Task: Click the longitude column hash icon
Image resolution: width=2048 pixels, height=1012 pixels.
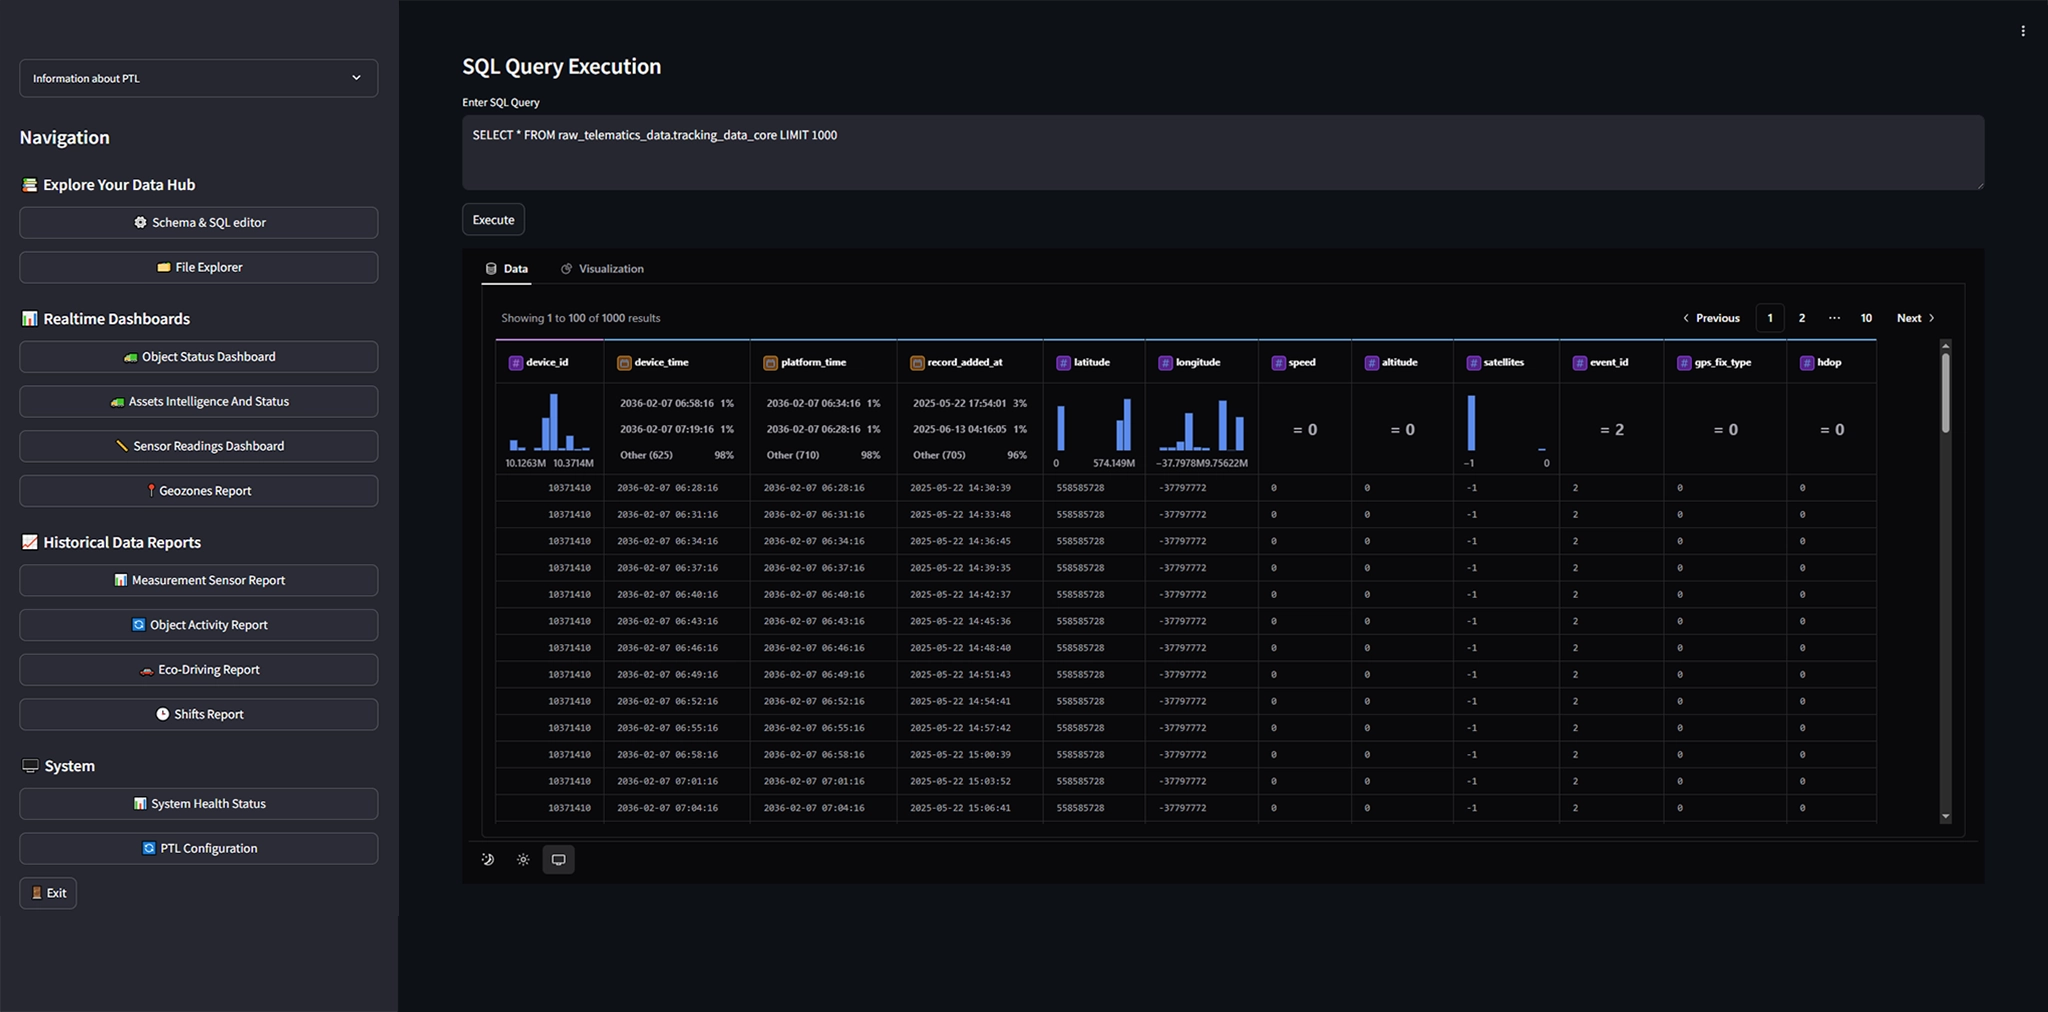Action: (x=1165, y=363)
